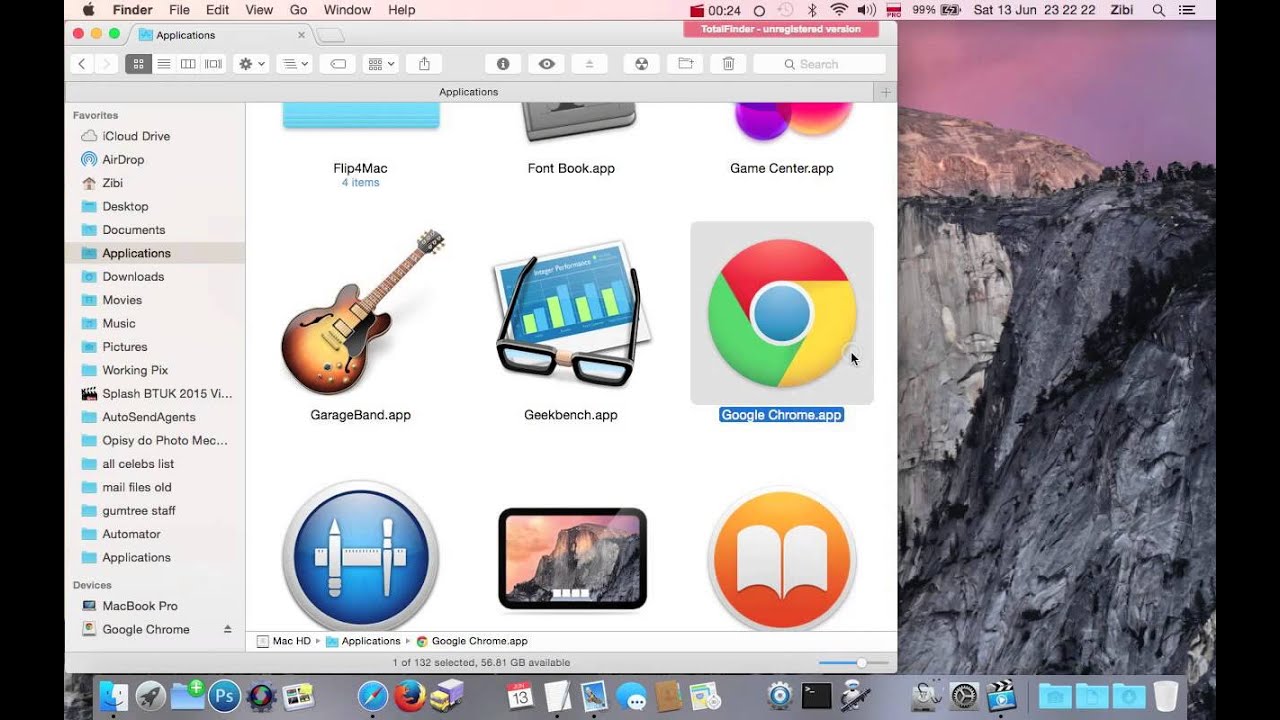
Task: Open Desktop in sidebar
Action: [x=125, y=206]
